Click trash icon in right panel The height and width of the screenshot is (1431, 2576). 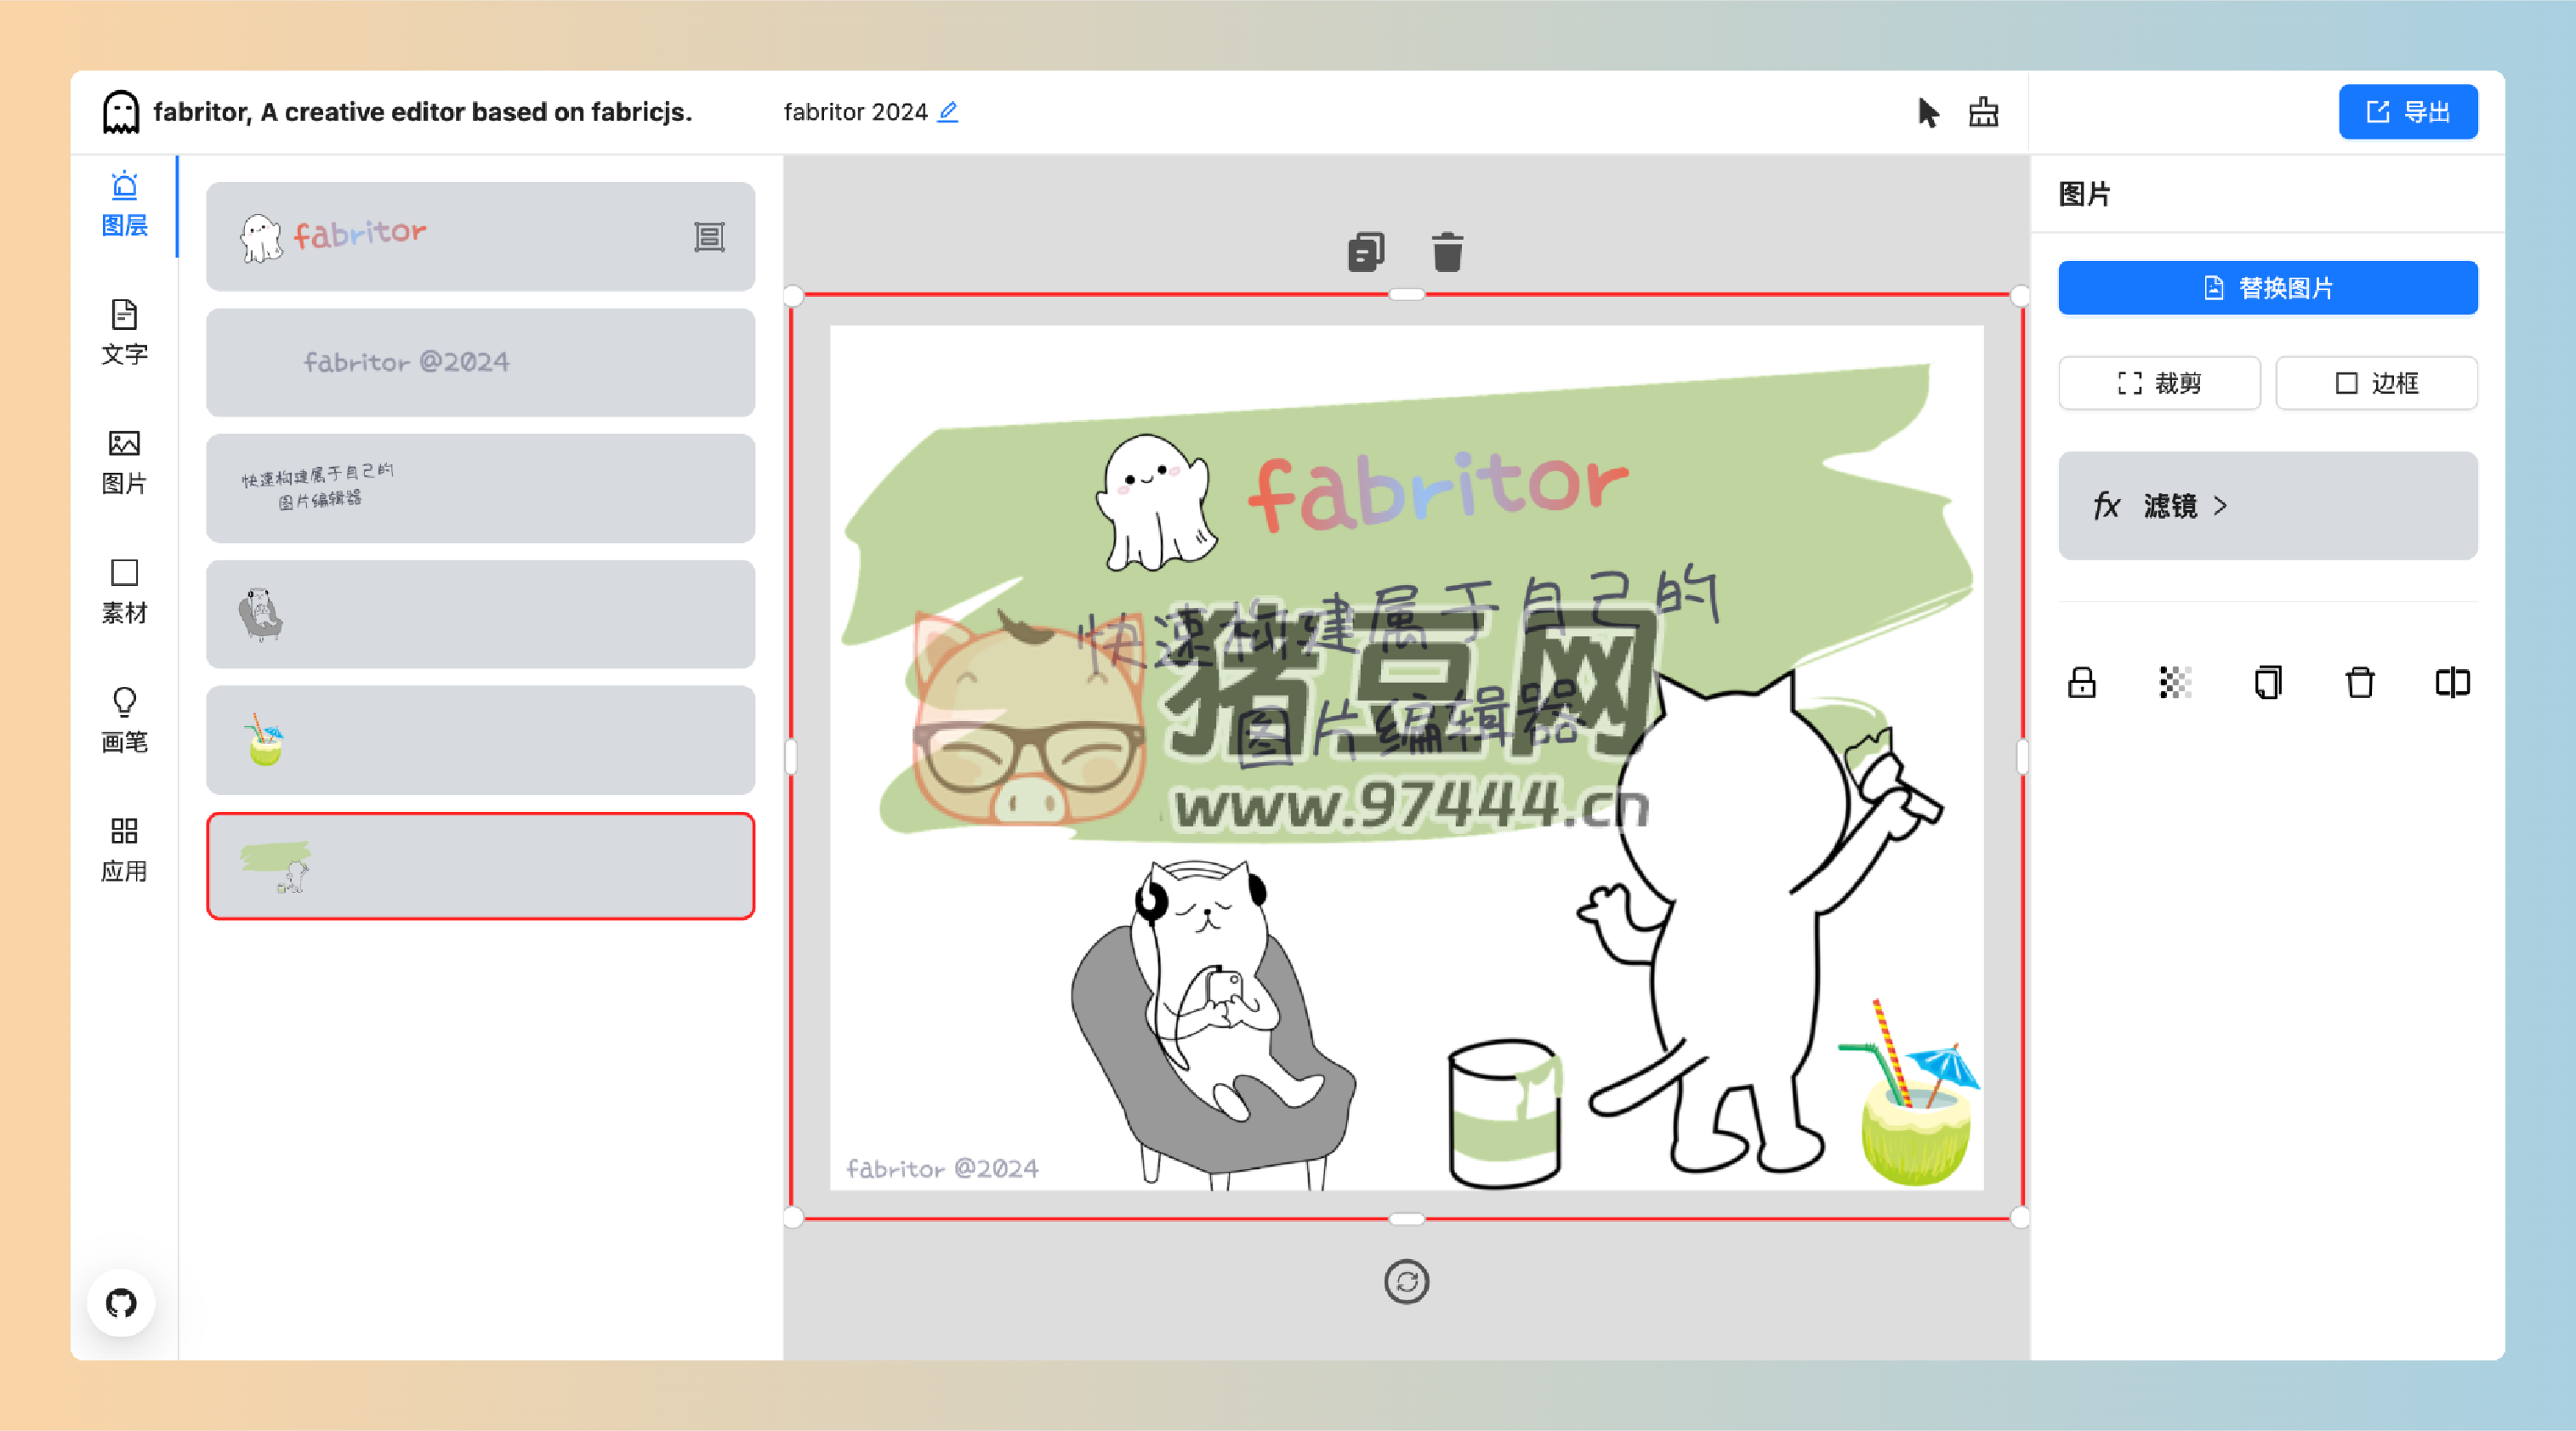2360,683
